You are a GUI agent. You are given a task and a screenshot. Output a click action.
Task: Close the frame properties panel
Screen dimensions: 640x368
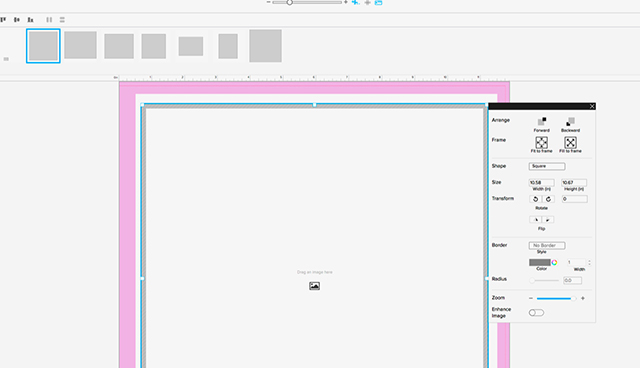pos(592,106)
